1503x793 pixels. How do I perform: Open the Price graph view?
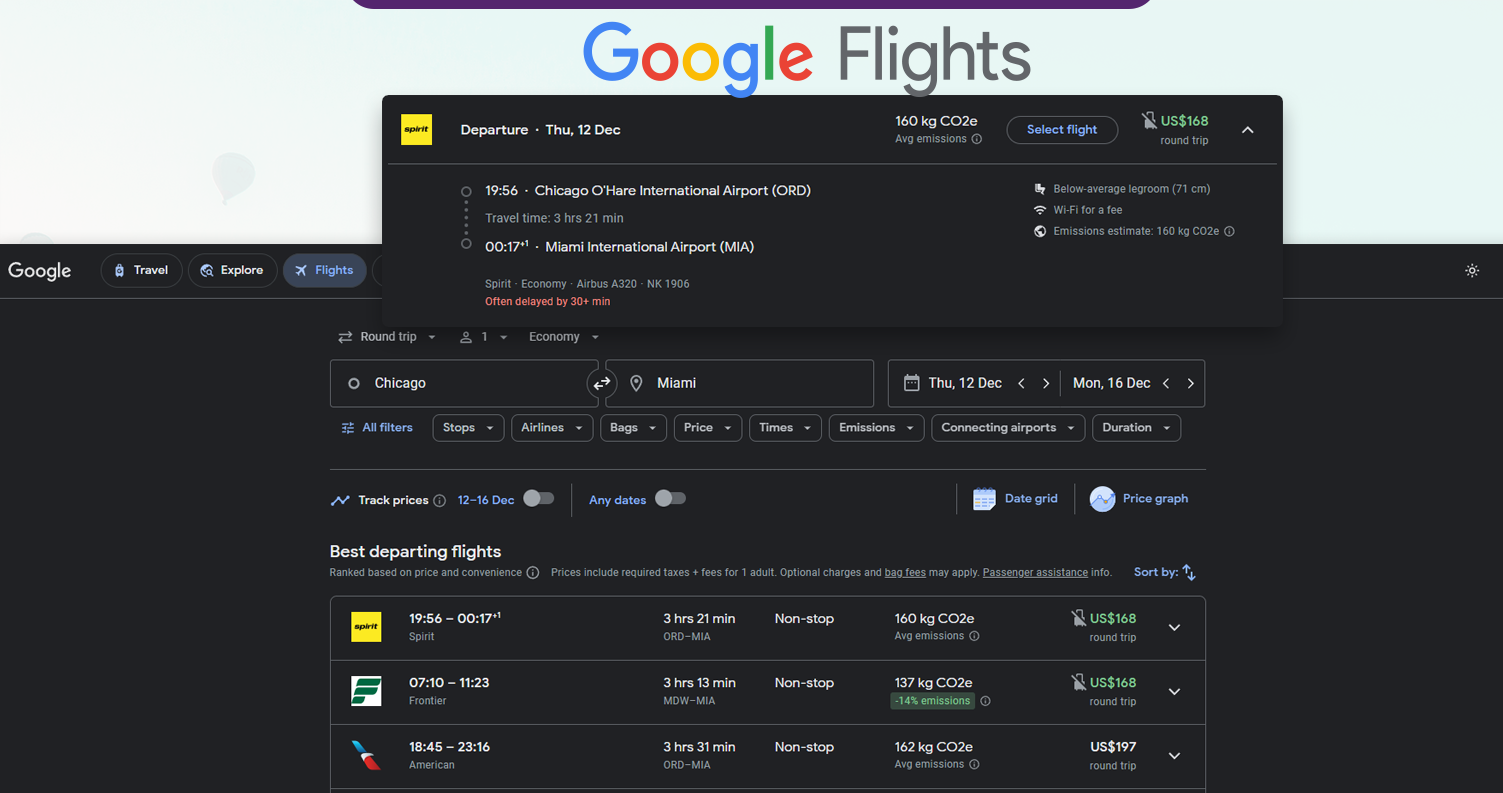pos(1139,498)
